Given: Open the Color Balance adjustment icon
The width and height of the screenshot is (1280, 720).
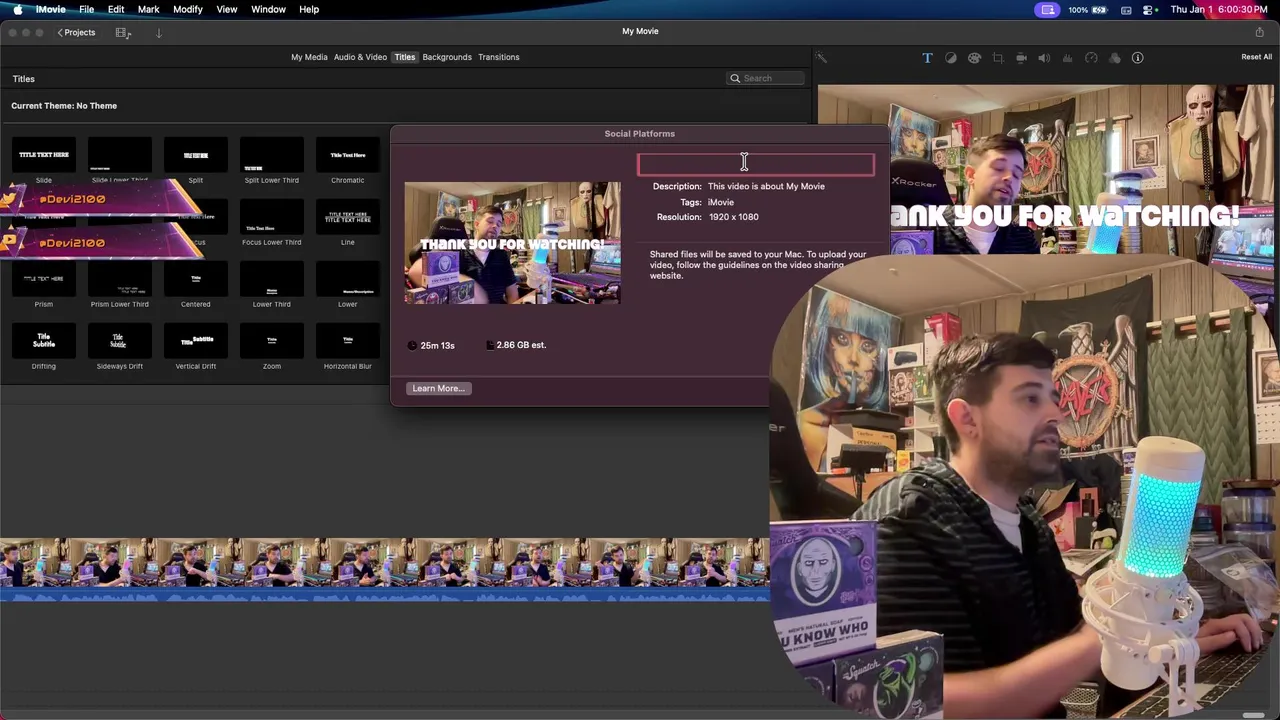Looking at the screenshot, I should tap(951, 58).
